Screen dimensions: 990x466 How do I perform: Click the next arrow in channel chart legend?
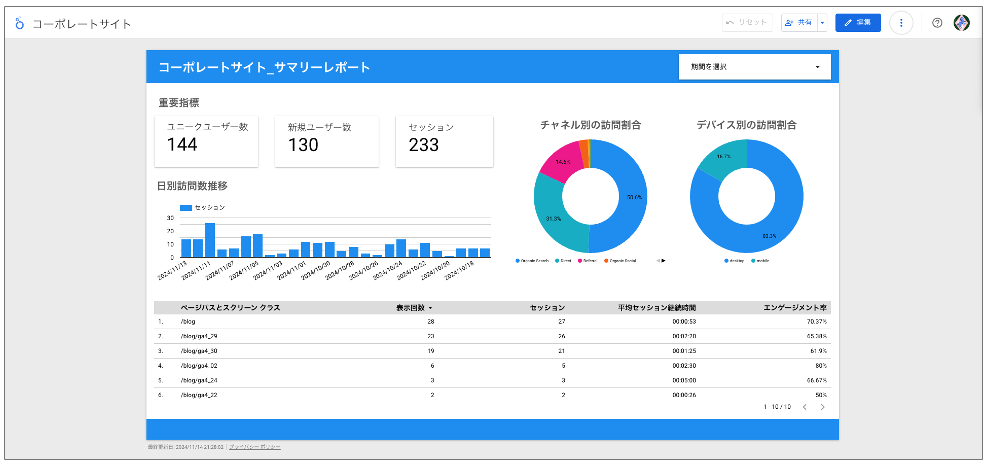pos(663,260)
